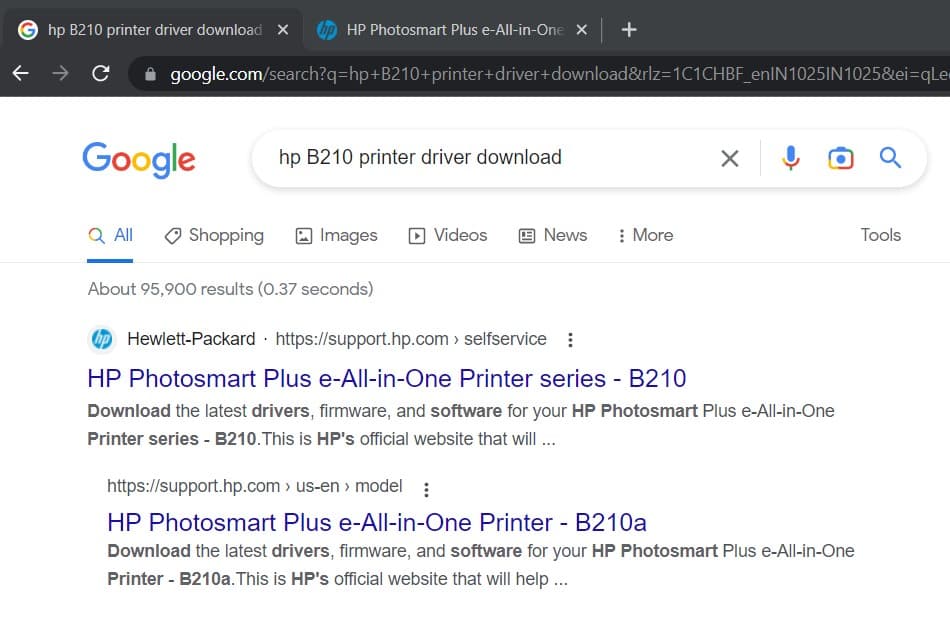Click the voice search microphone icon
Viewport: 950px width, 631px height.
(790, 158)
